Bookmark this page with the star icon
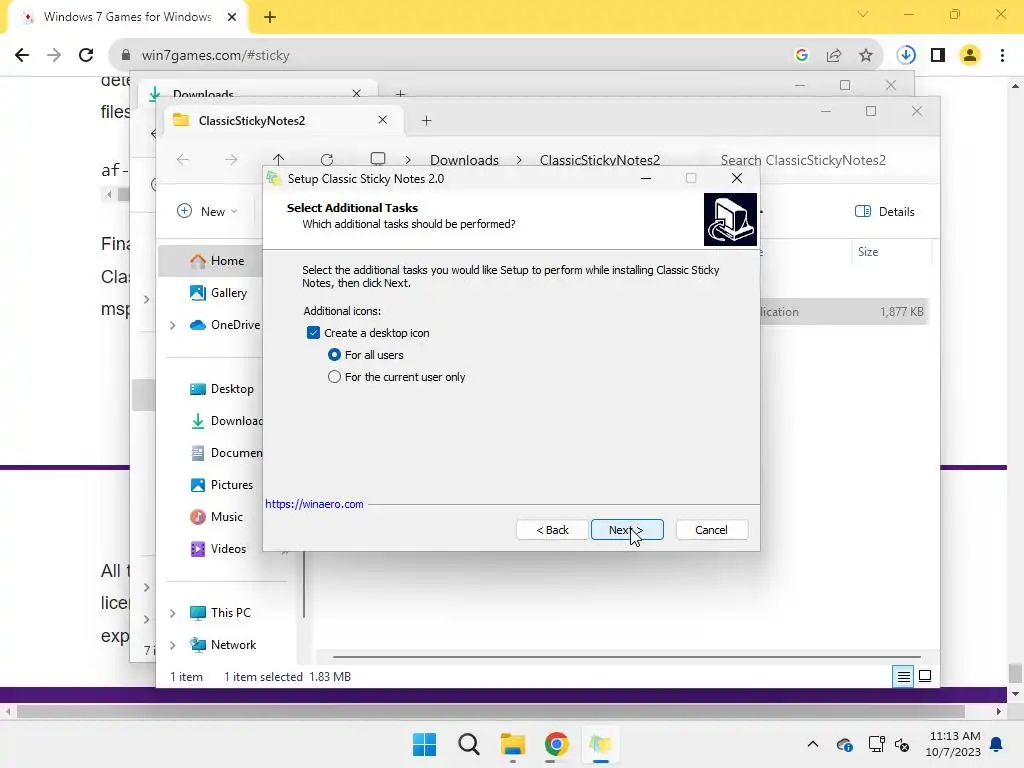The width and height of the screenshot is (1024, 768). tap(866, 56)
